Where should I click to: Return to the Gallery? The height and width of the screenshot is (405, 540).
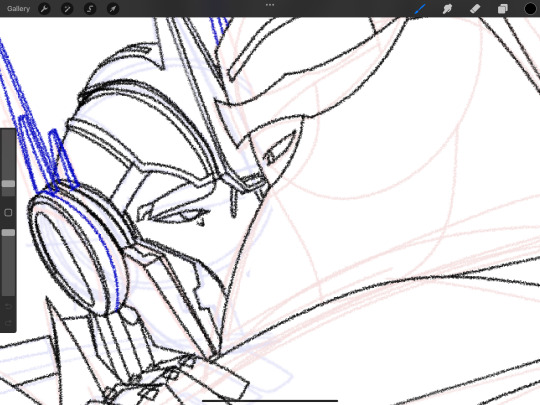point(18,9)
